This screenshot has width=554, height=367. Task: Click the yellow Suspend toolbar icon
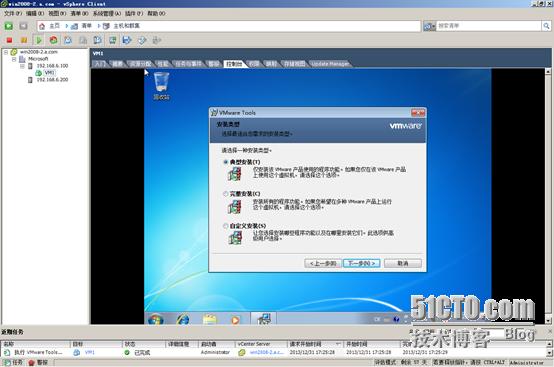click(24, 40)
